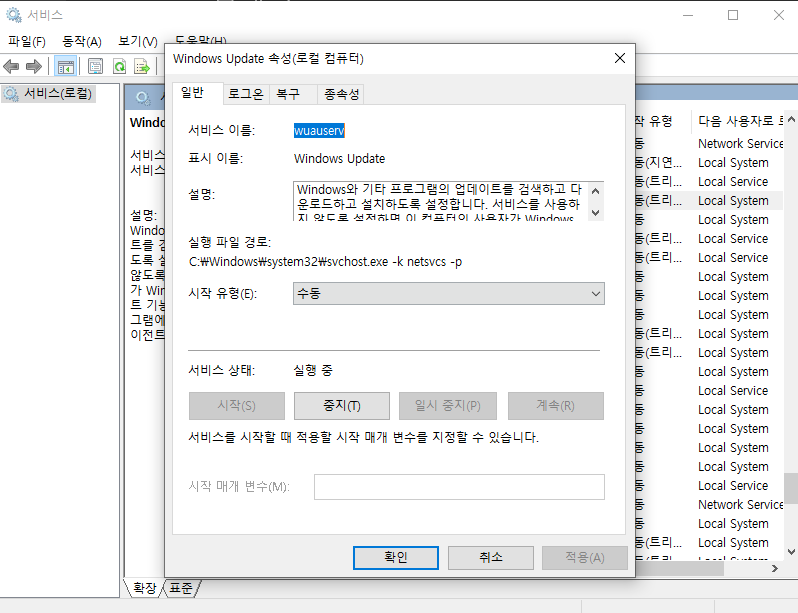Open the 파일(F) menu
This screenshot has height=613, width=798.
pos(27,41)
